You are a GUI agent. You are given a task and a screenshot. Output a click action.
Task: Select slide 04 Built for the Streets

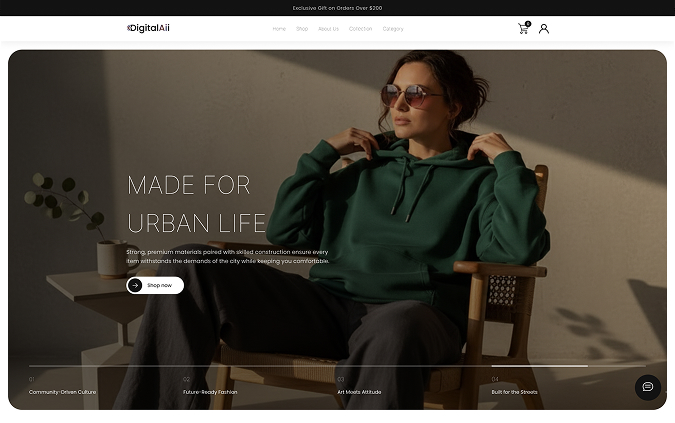(x=514, y=386)
